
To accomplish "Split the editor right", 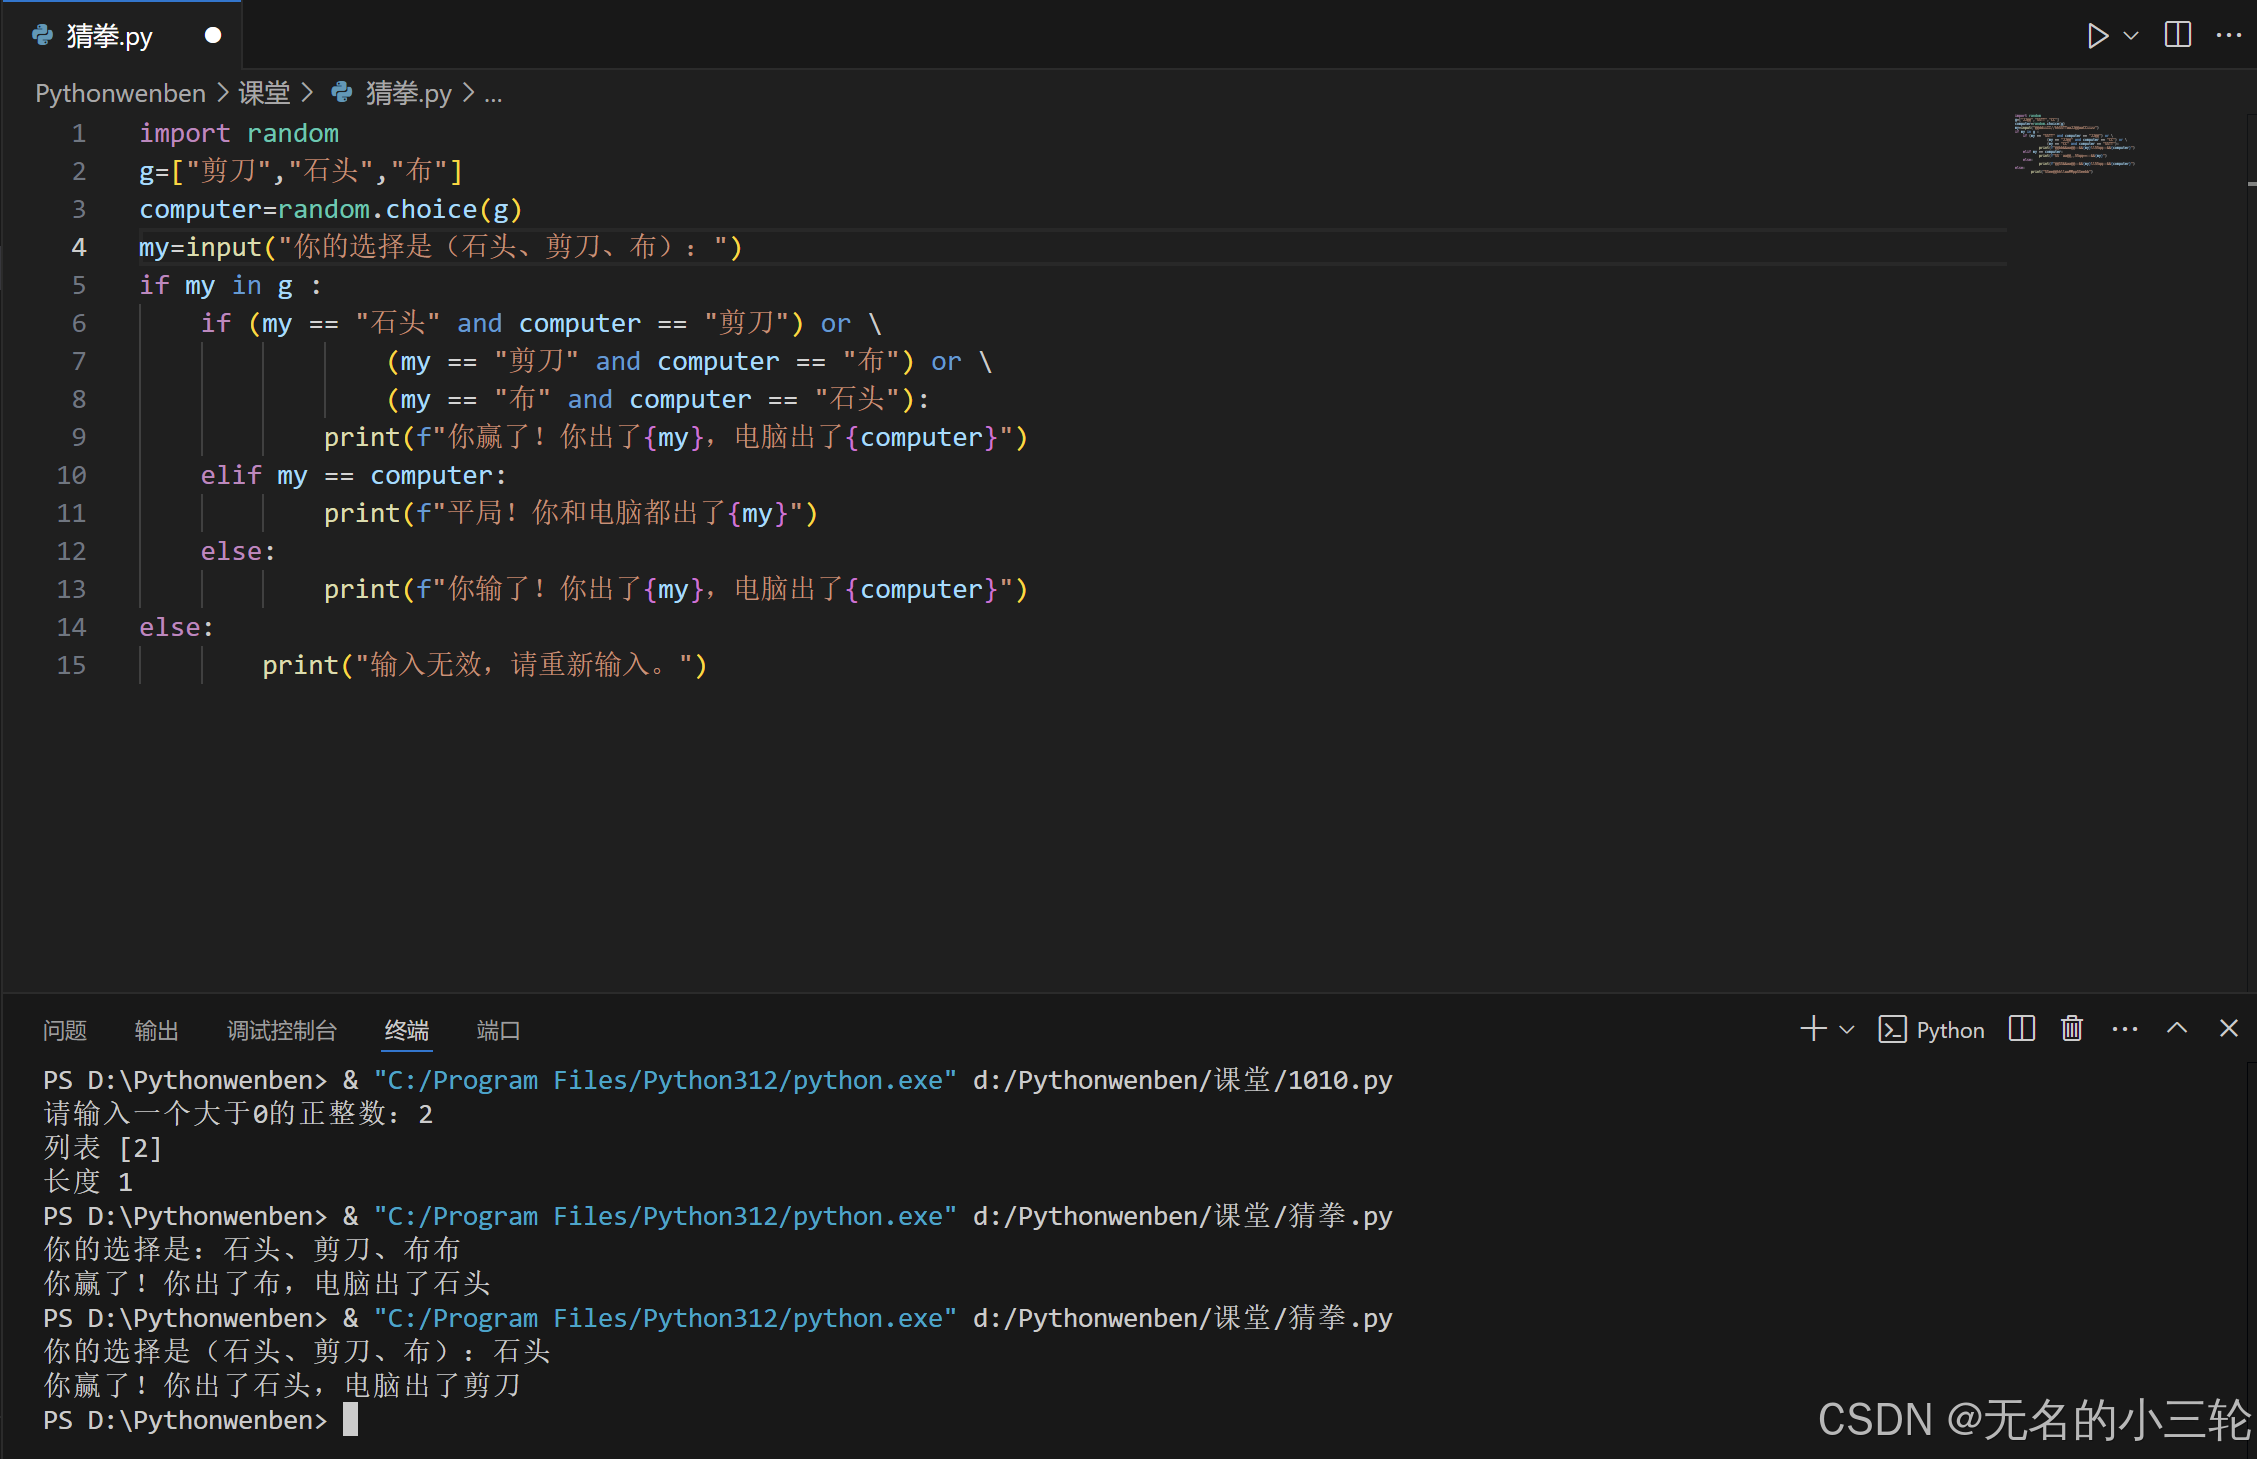I will tap(2177, 35).
